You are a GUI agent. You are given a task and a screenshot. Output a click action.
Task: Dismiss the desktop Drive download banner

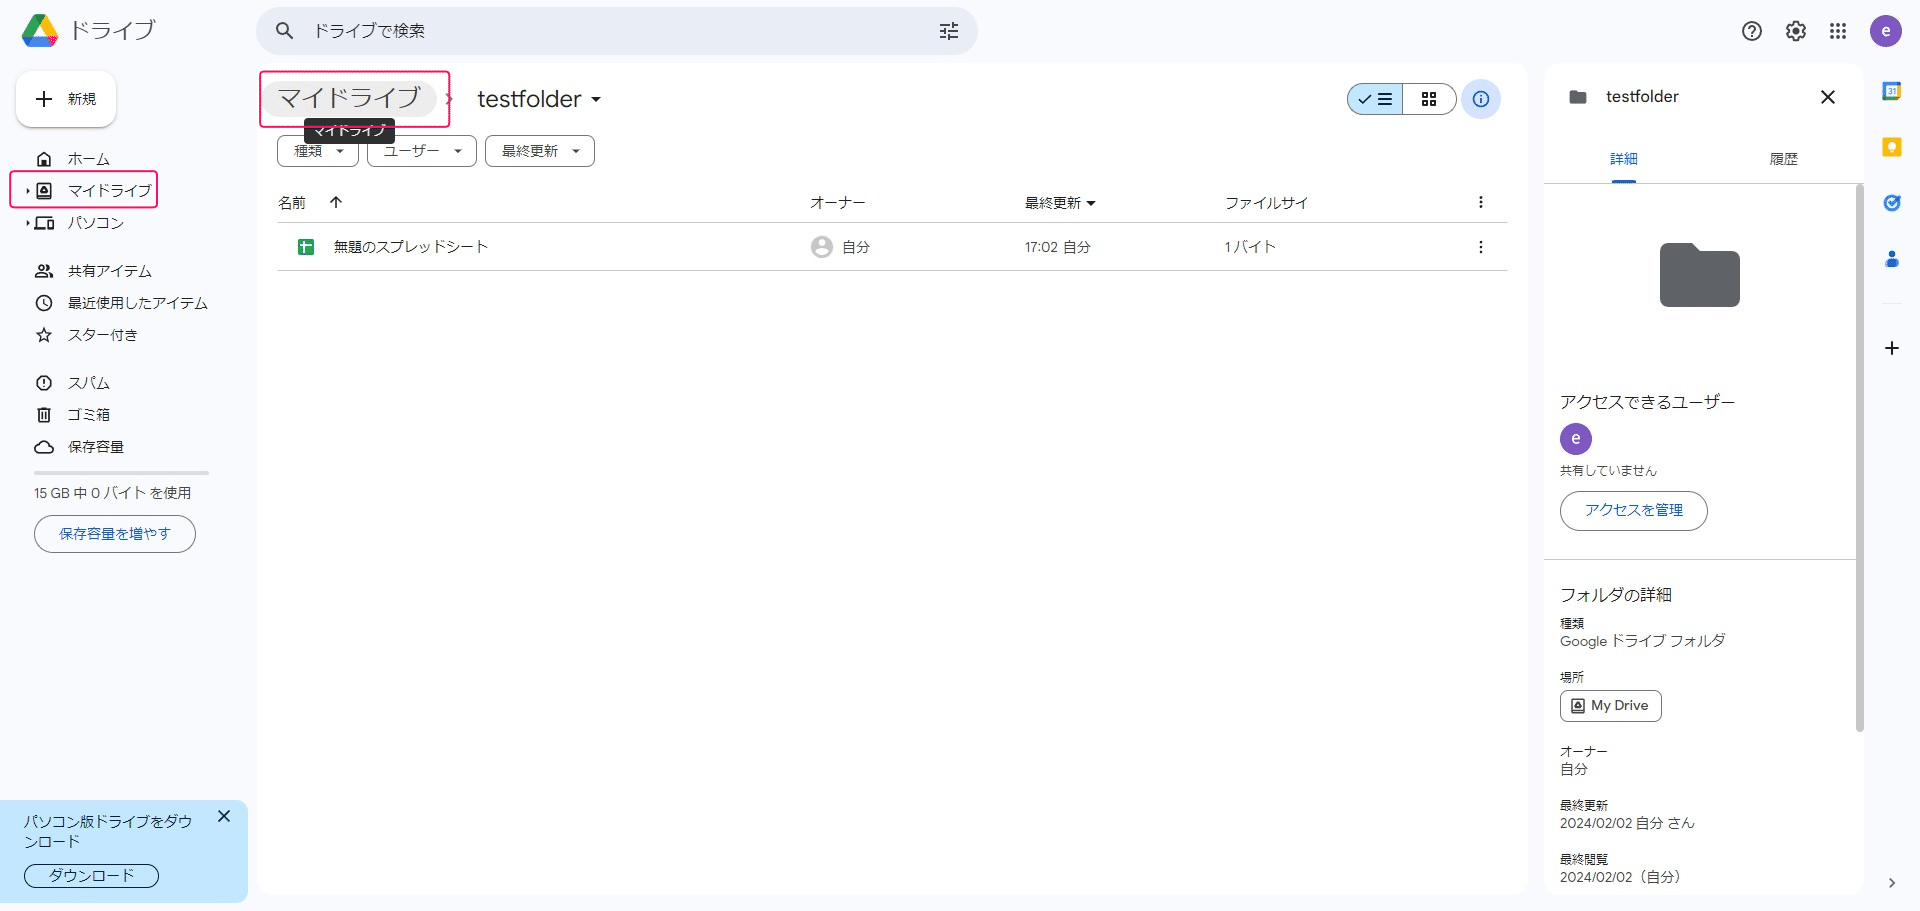pyautogui.click(x=224, y=816)
